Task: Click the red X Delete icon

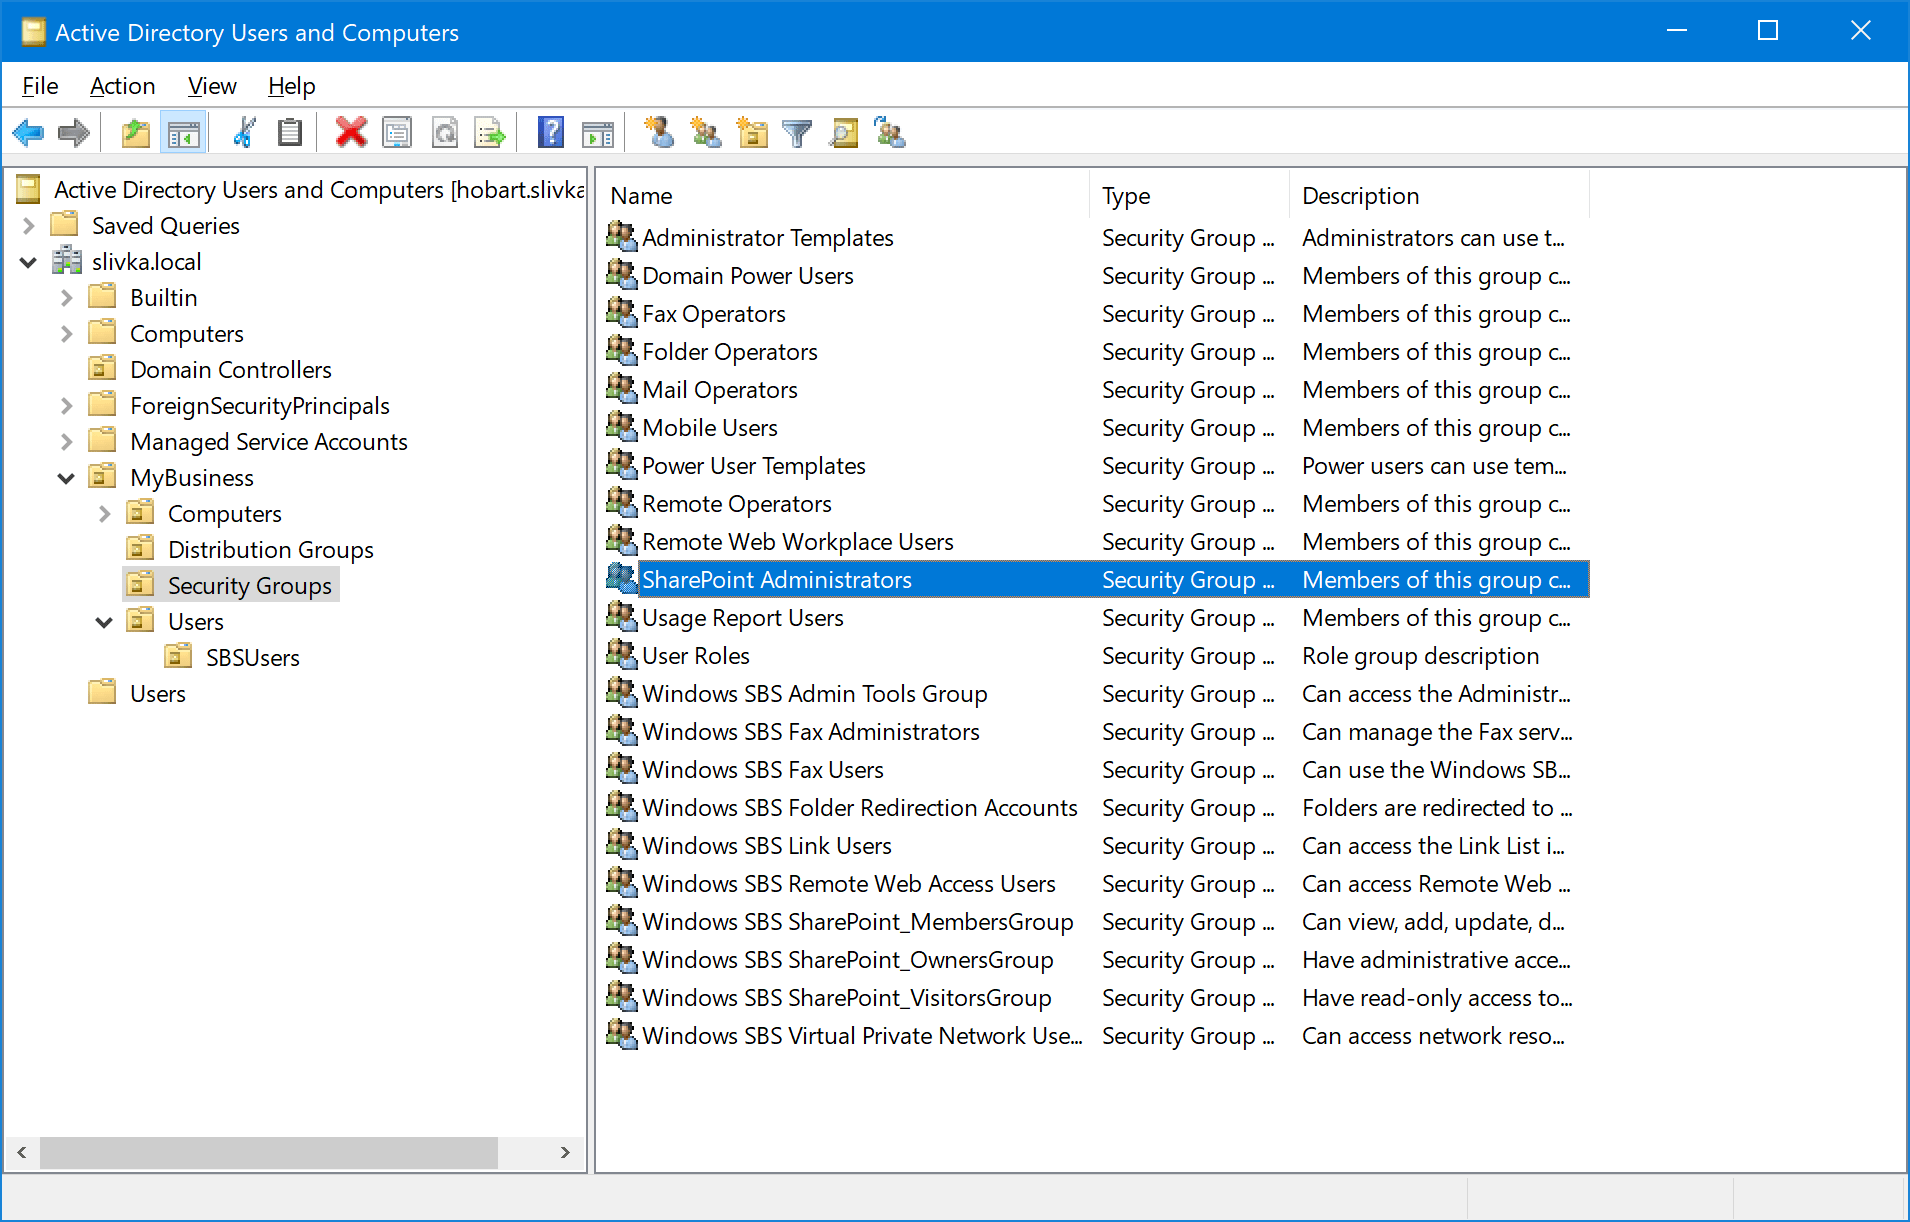Action: (351, 132)
